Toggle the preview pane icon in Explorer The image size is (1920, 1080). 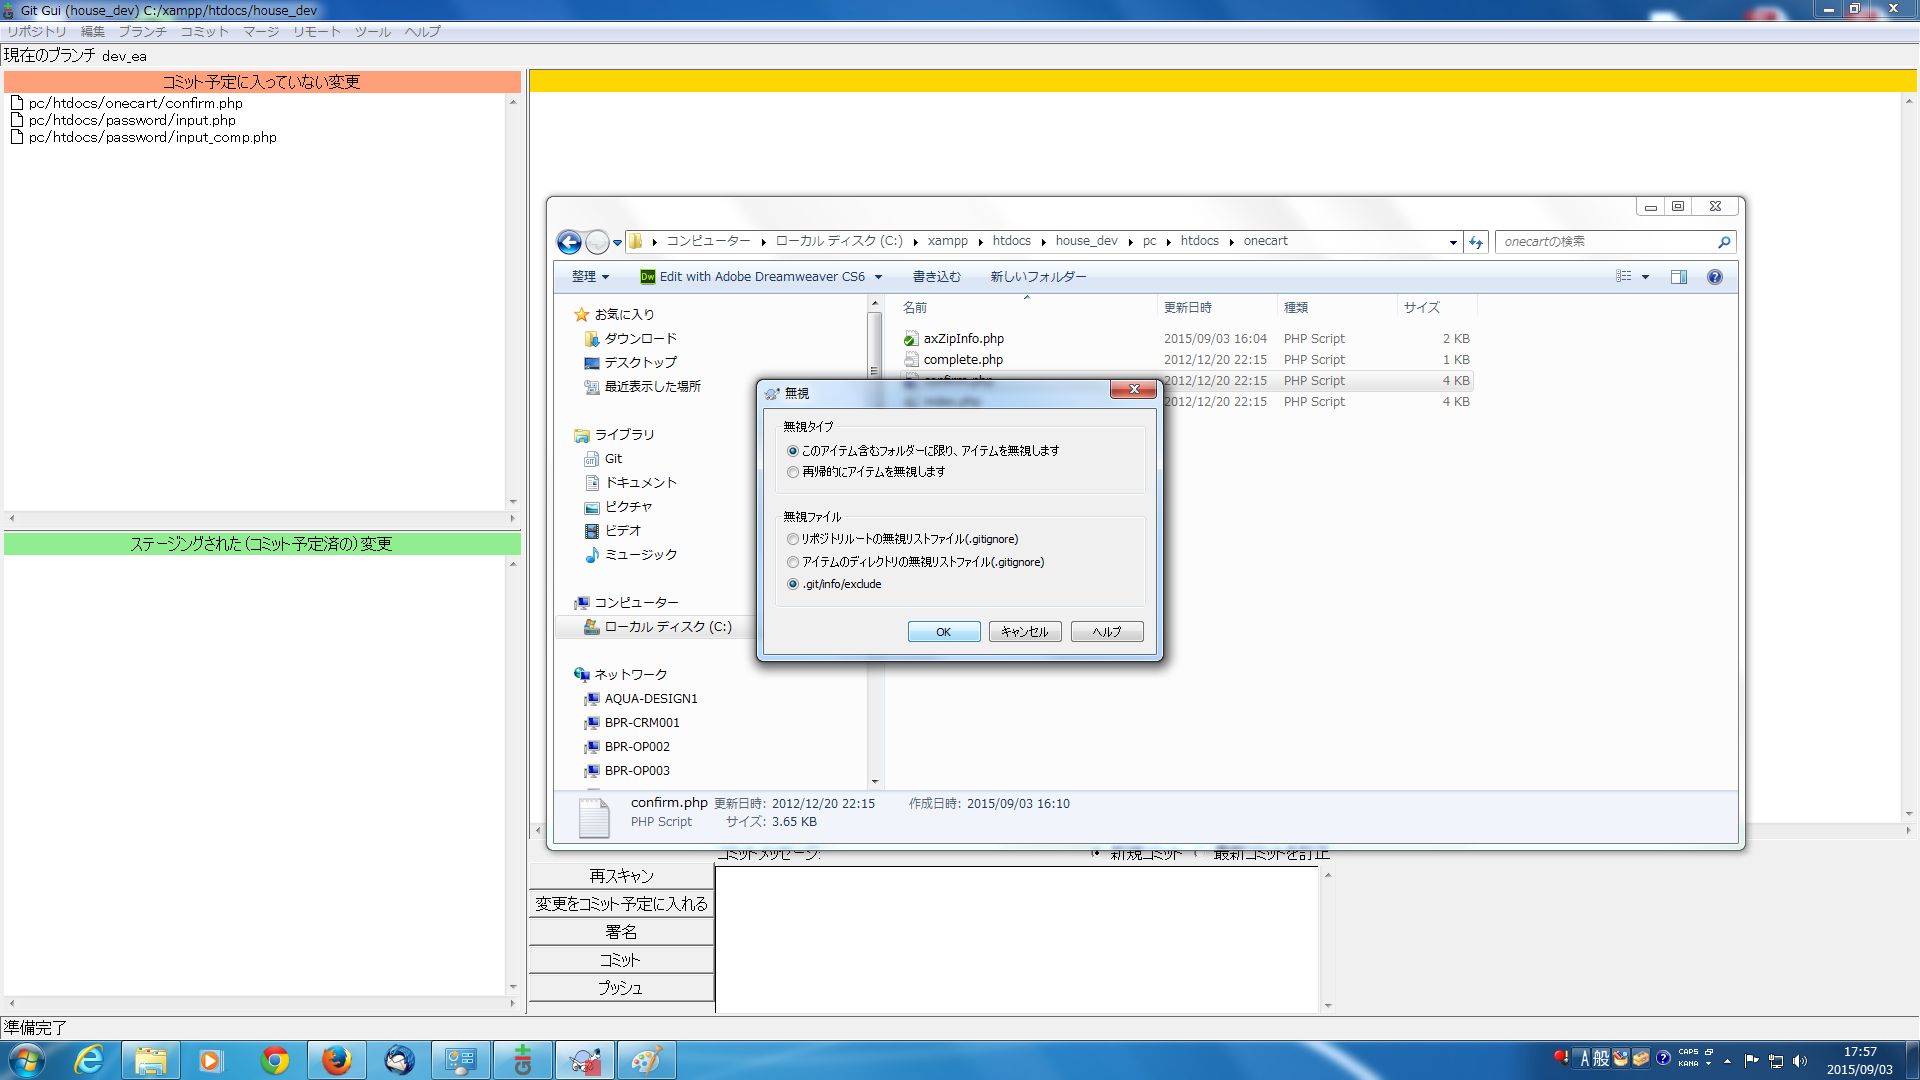1679,277
